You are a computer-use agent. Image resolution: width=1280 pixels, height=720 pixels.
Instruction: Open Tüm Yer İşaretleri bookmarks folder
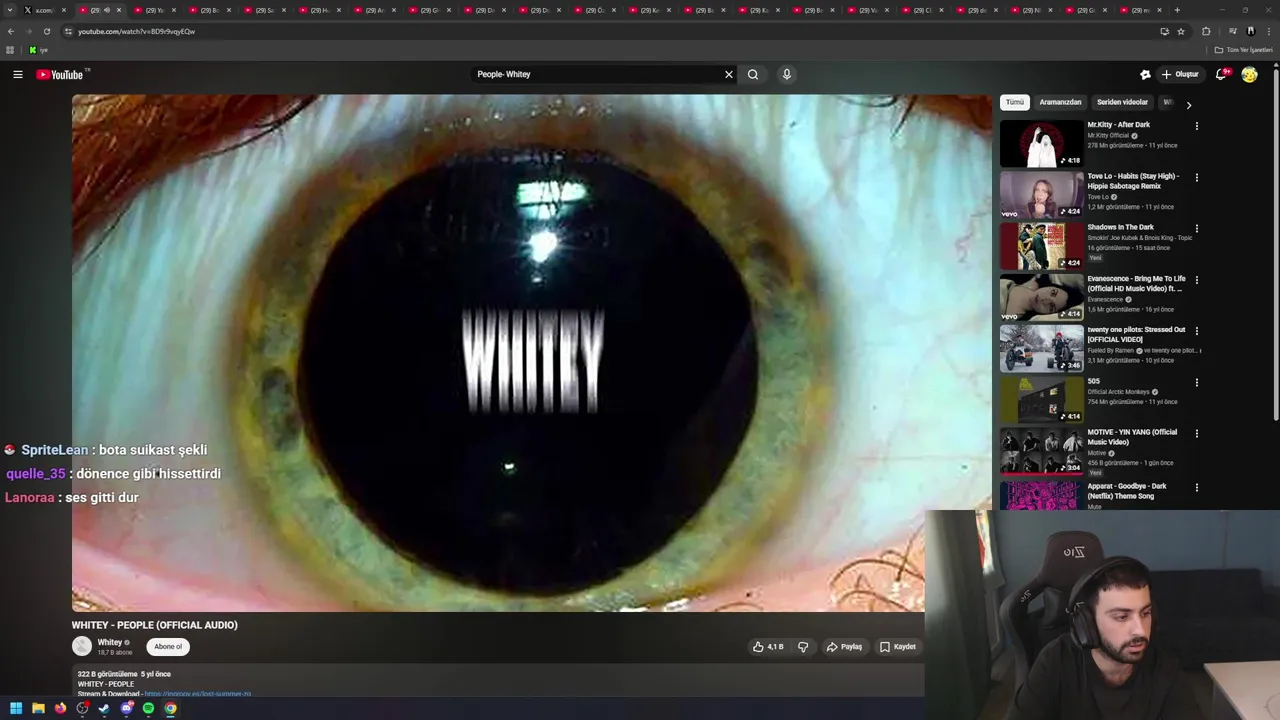1245,50
